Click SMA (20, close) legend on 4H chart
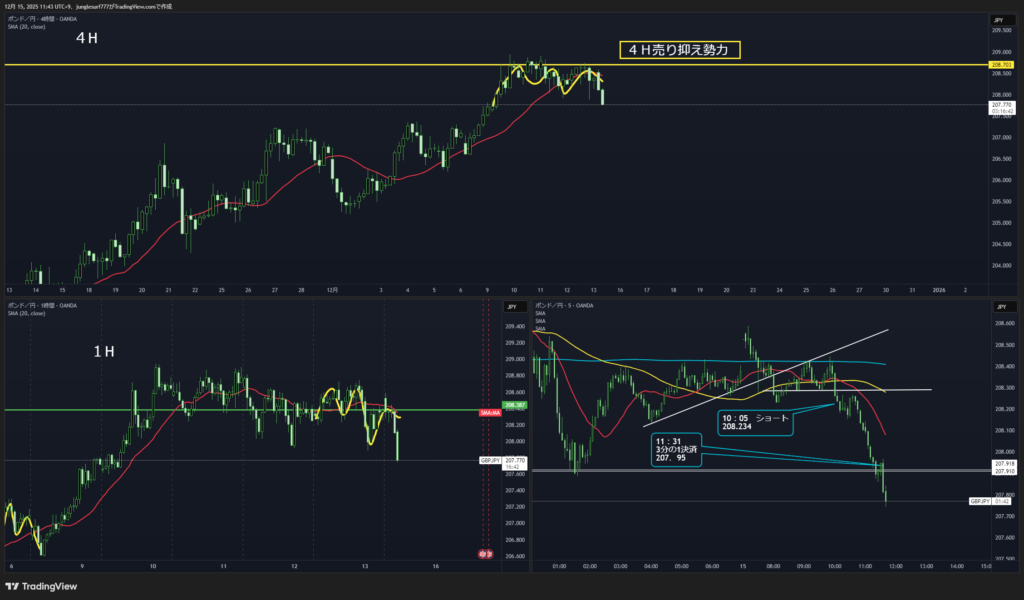Image resolution: width=1024 pixels, height=600 pixels. click(x=27, y=26)
